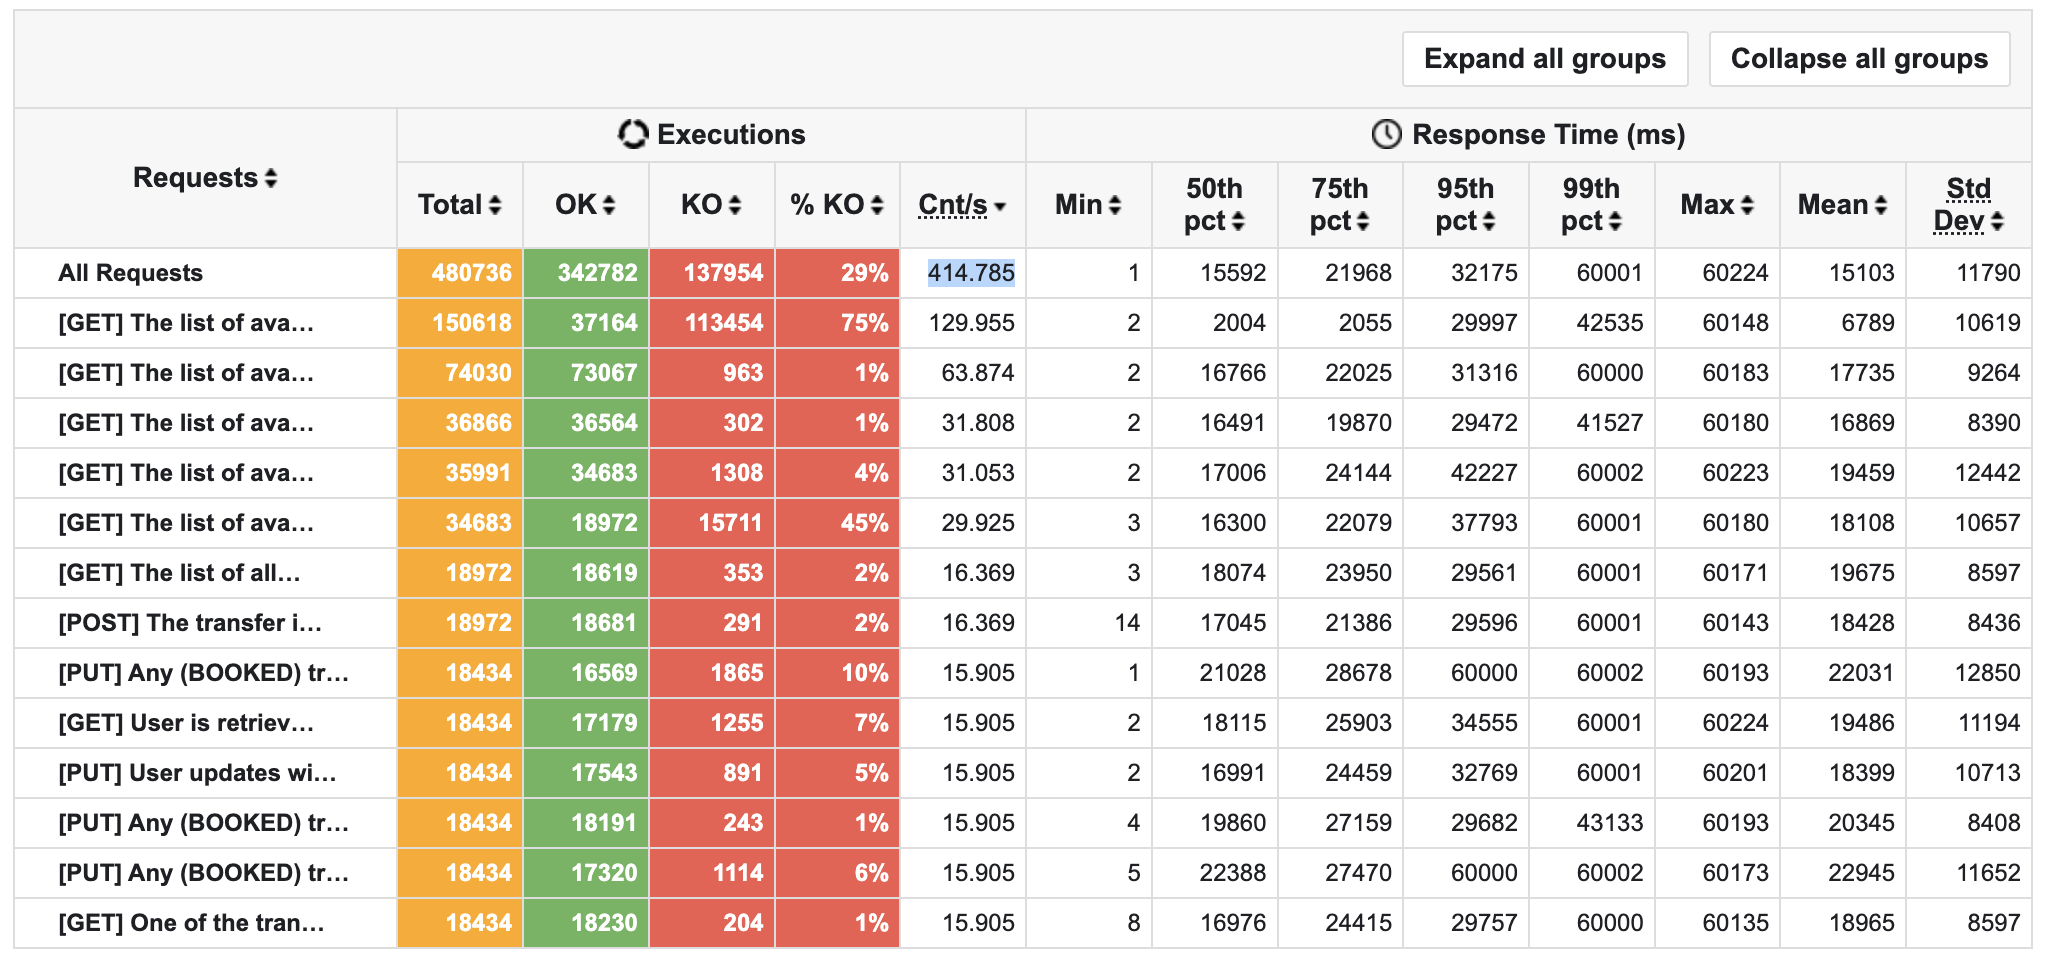Click the Max value 60224 in All Requests
2056x966 pixels.
coord(1736,273)
